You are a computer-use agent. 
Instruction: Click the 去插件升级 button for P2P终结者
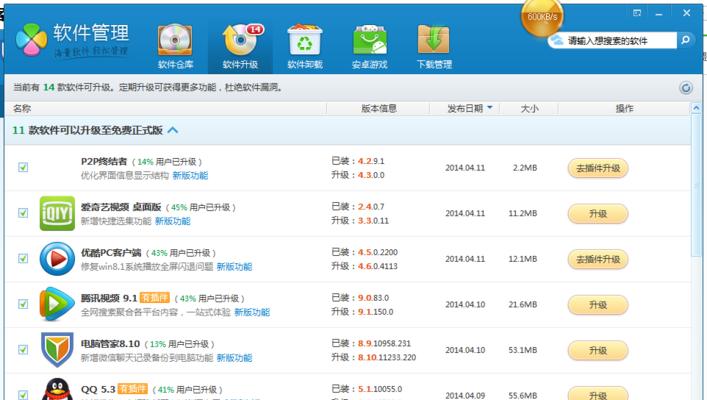(598, 168)
